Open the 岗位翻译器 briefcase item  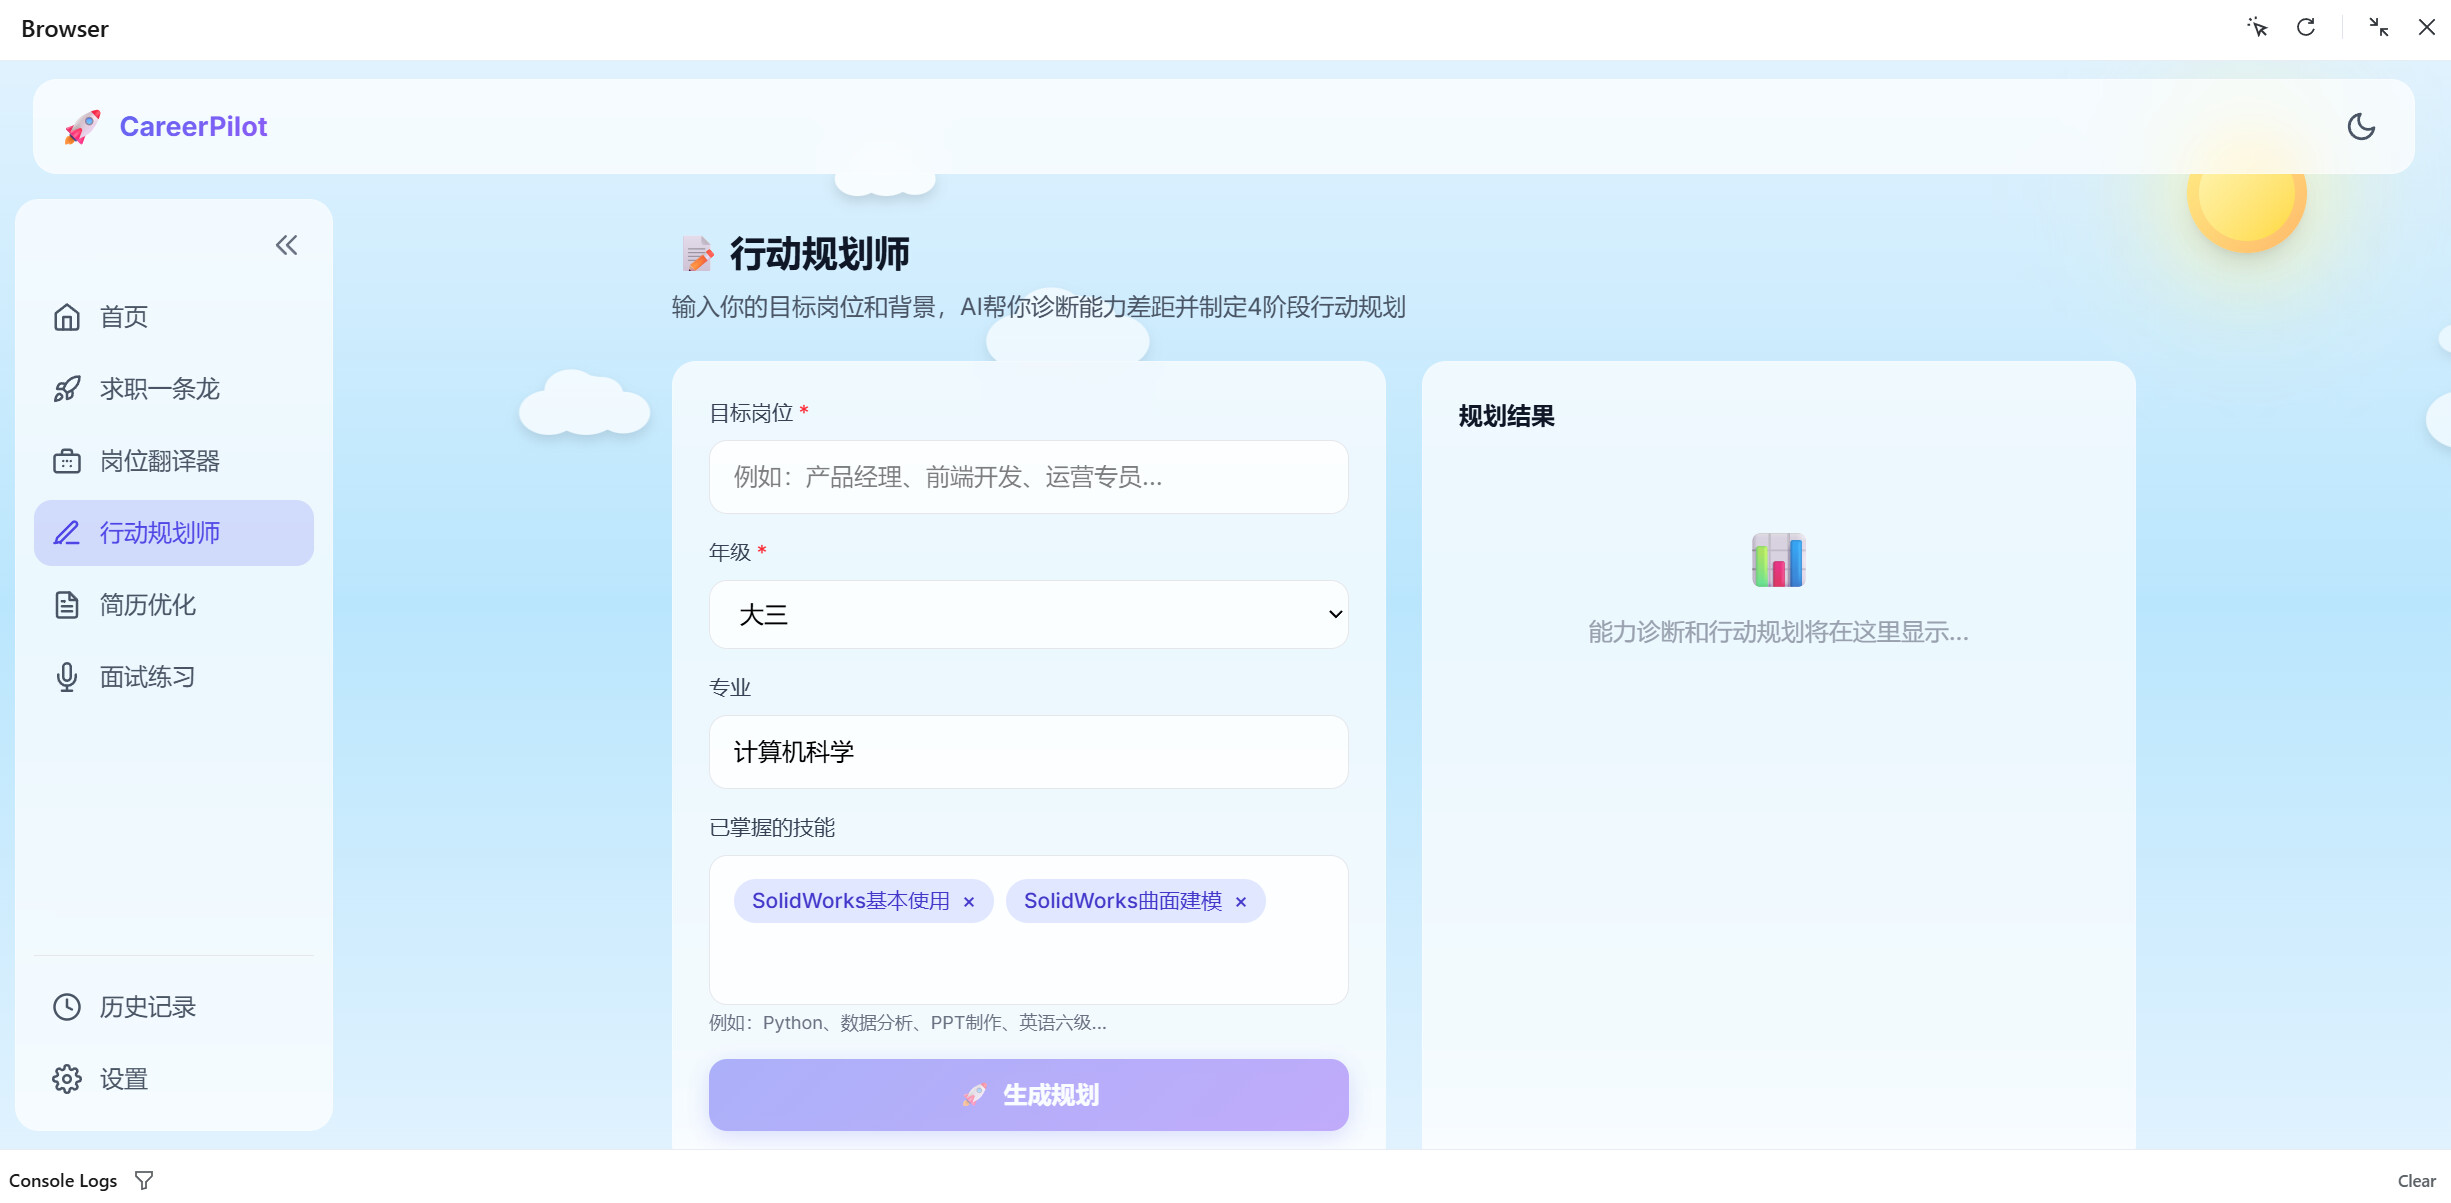coord(174,461)
